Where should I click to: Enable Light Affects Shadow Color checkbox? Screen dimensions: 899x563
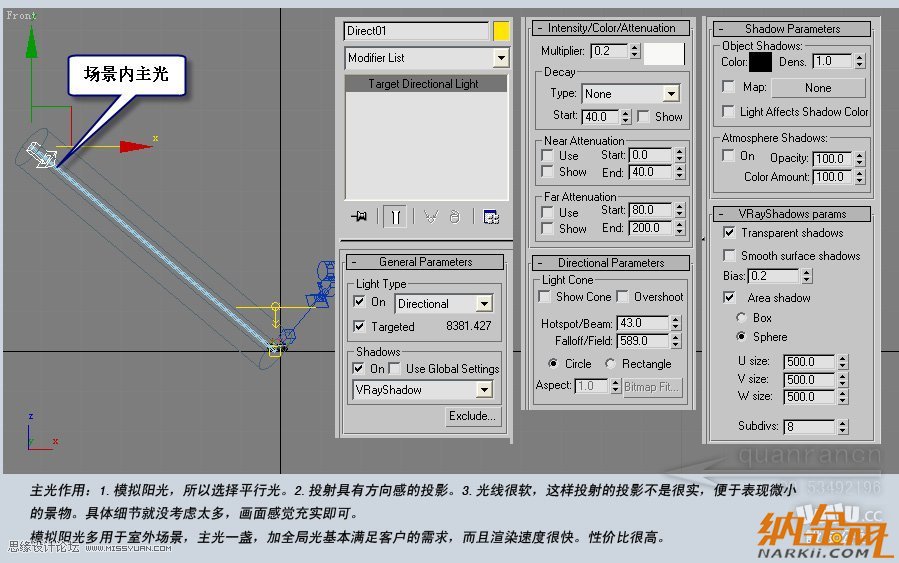(x=728, y=111)
